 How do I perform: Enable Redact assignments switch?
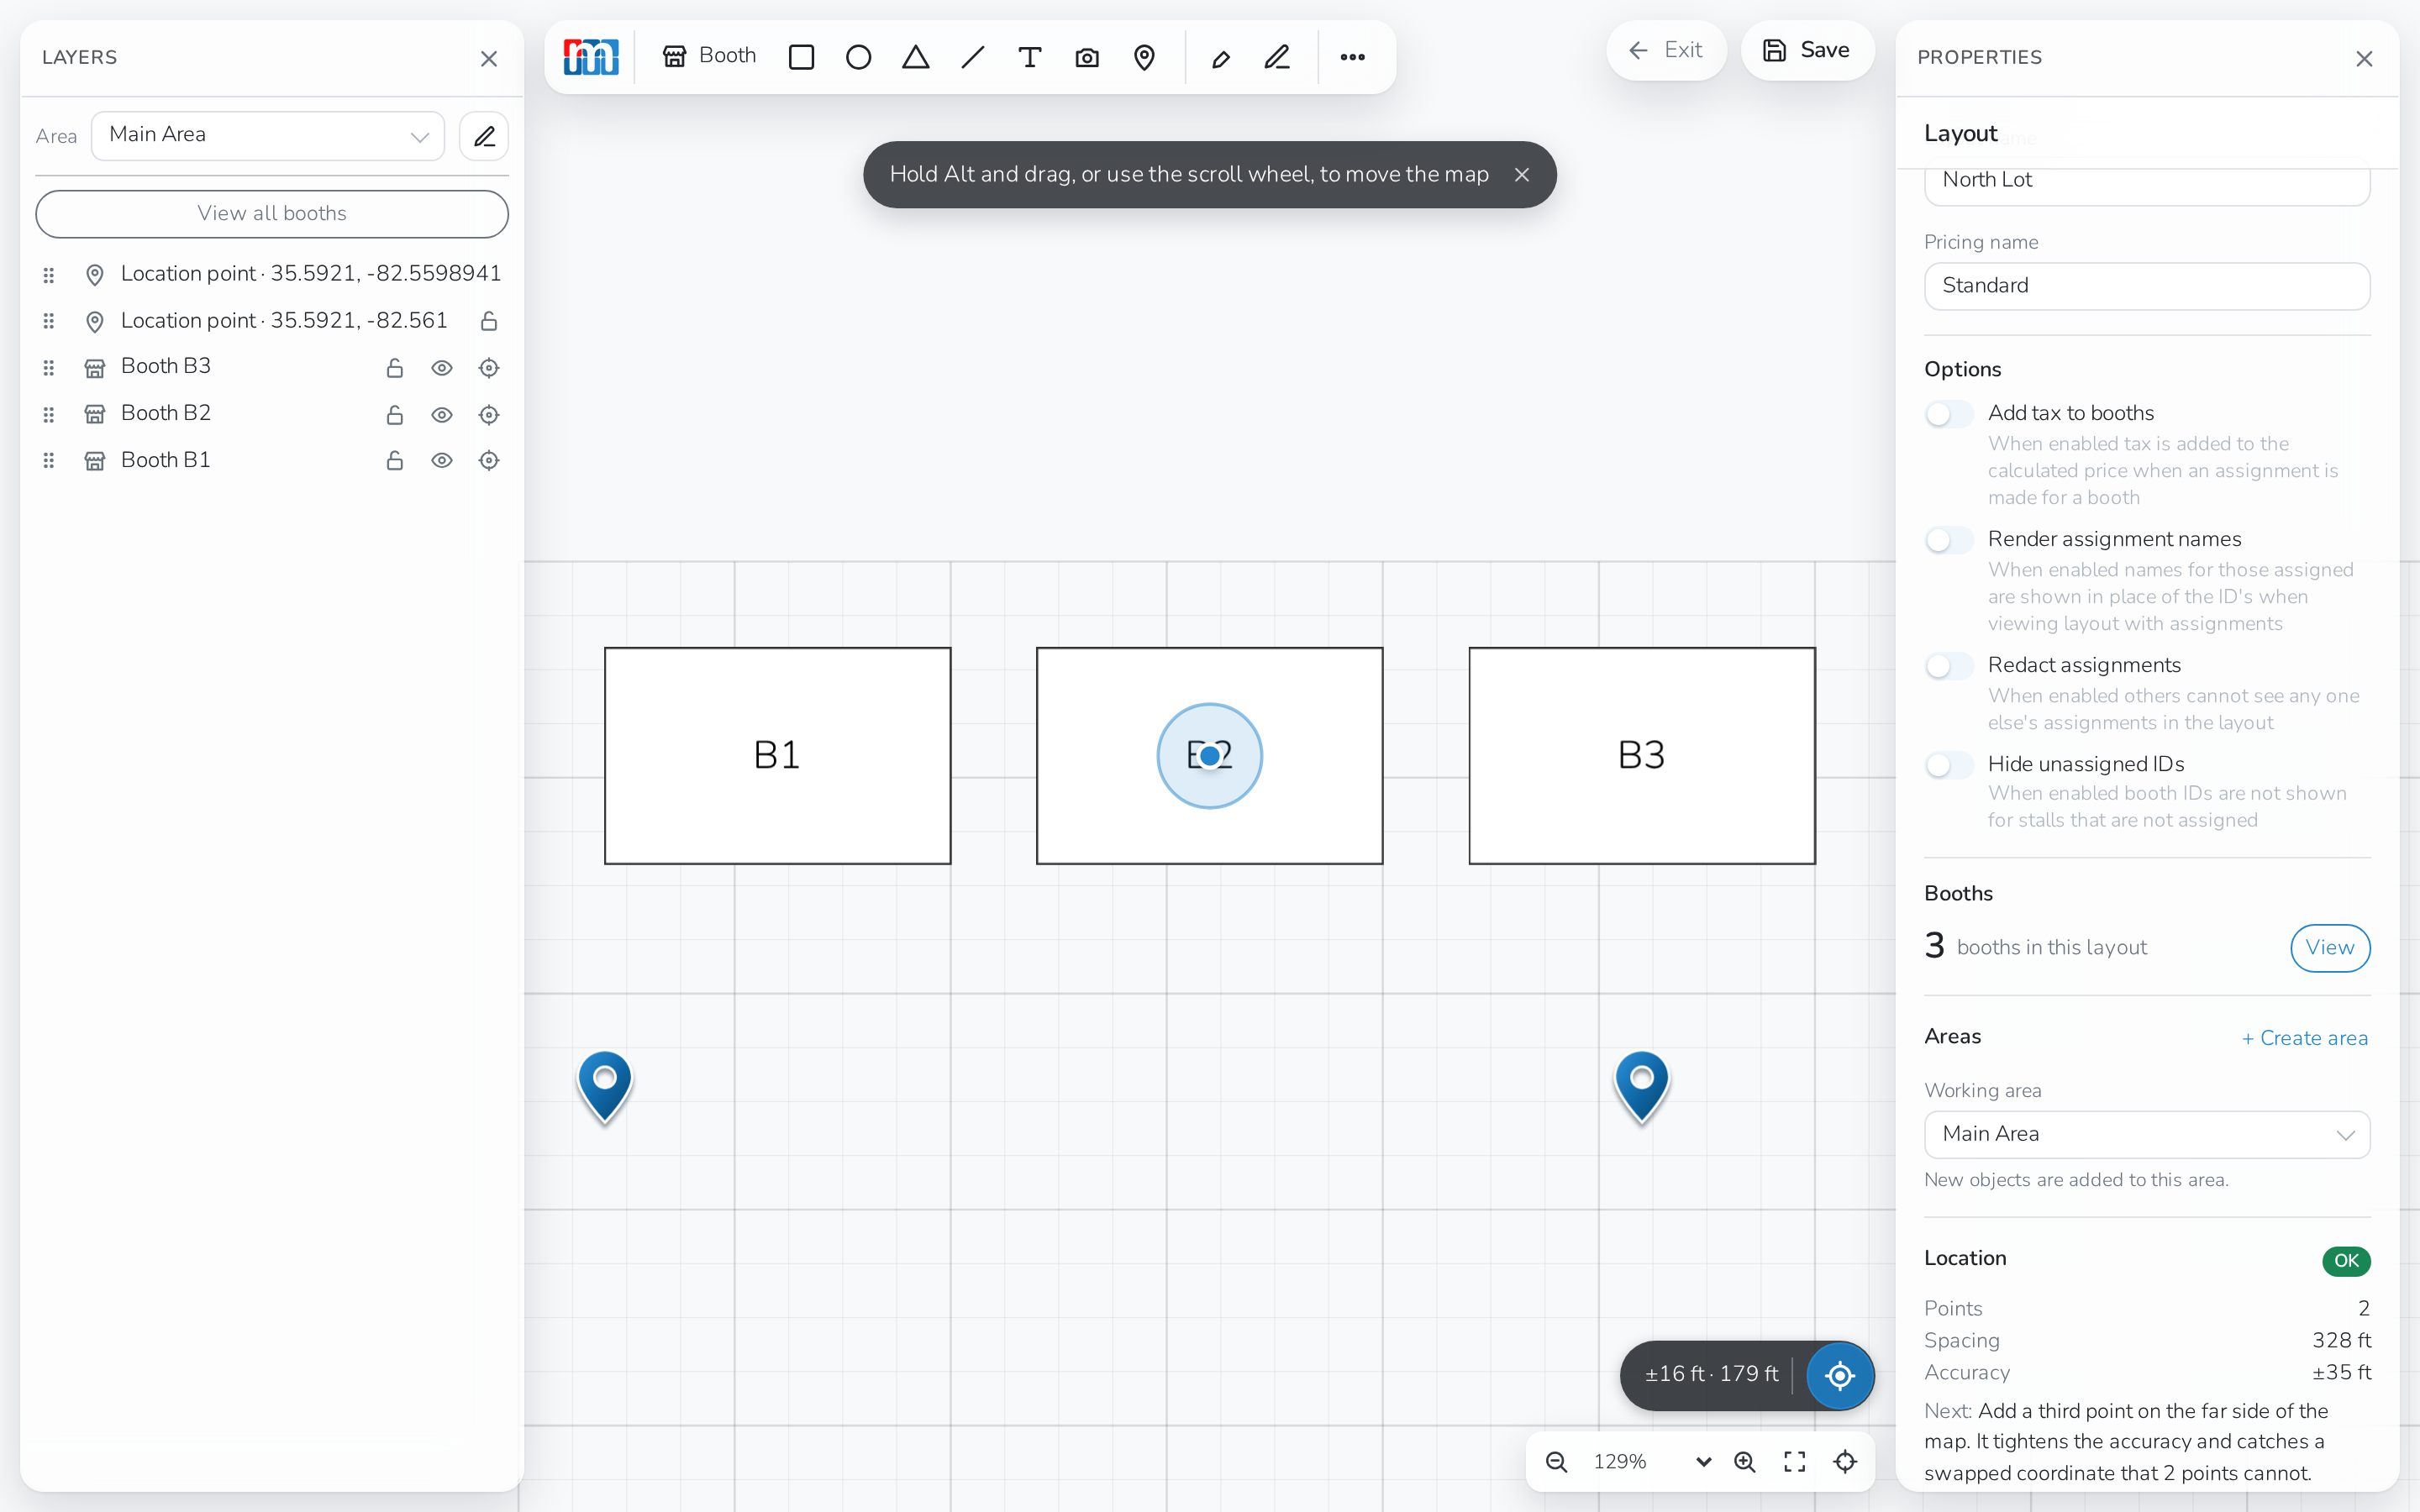pyautogui.click(x=1949, y=666)
